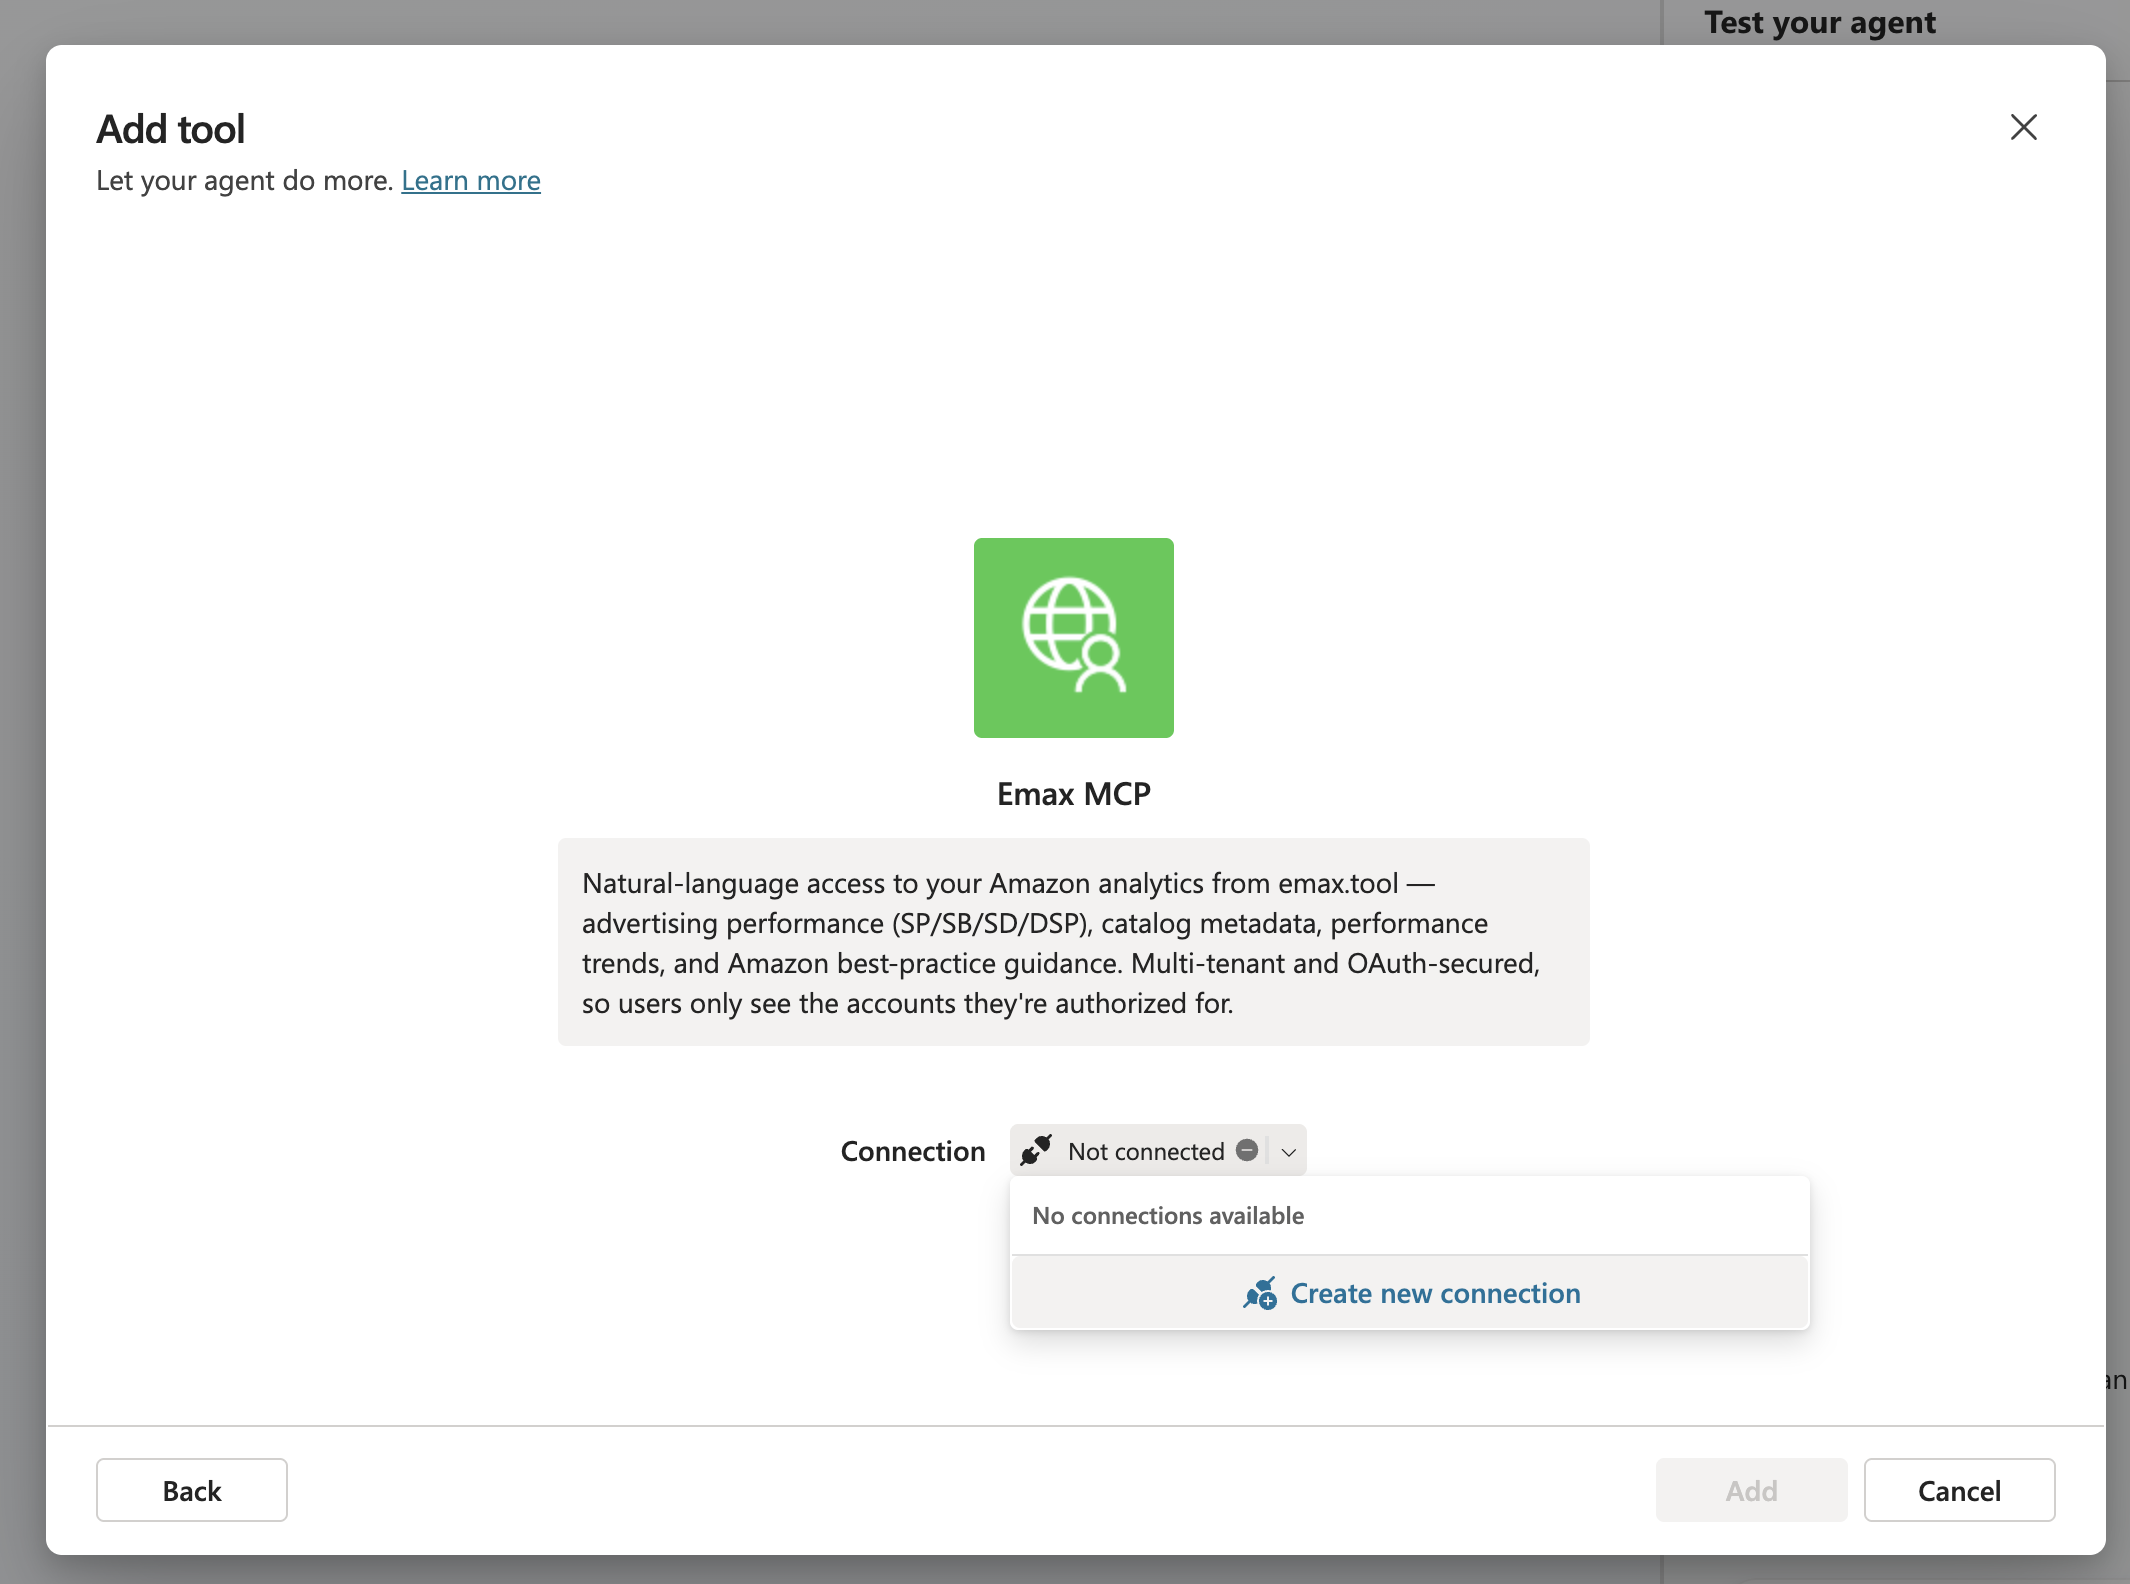Image resolution: width=2130 pixels, height=1584 pixels.
Task: Click the Create new connection plug icon
Action: 1260,1293
